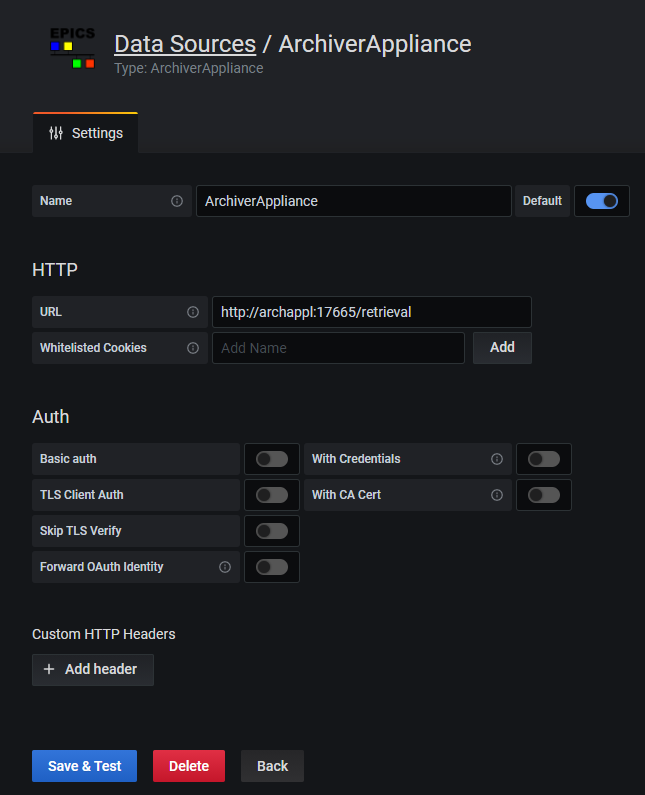The height and width of the screenshot is (795, 645).
Task: Click the With CA Cert info icon
Action: pos(497,495)
